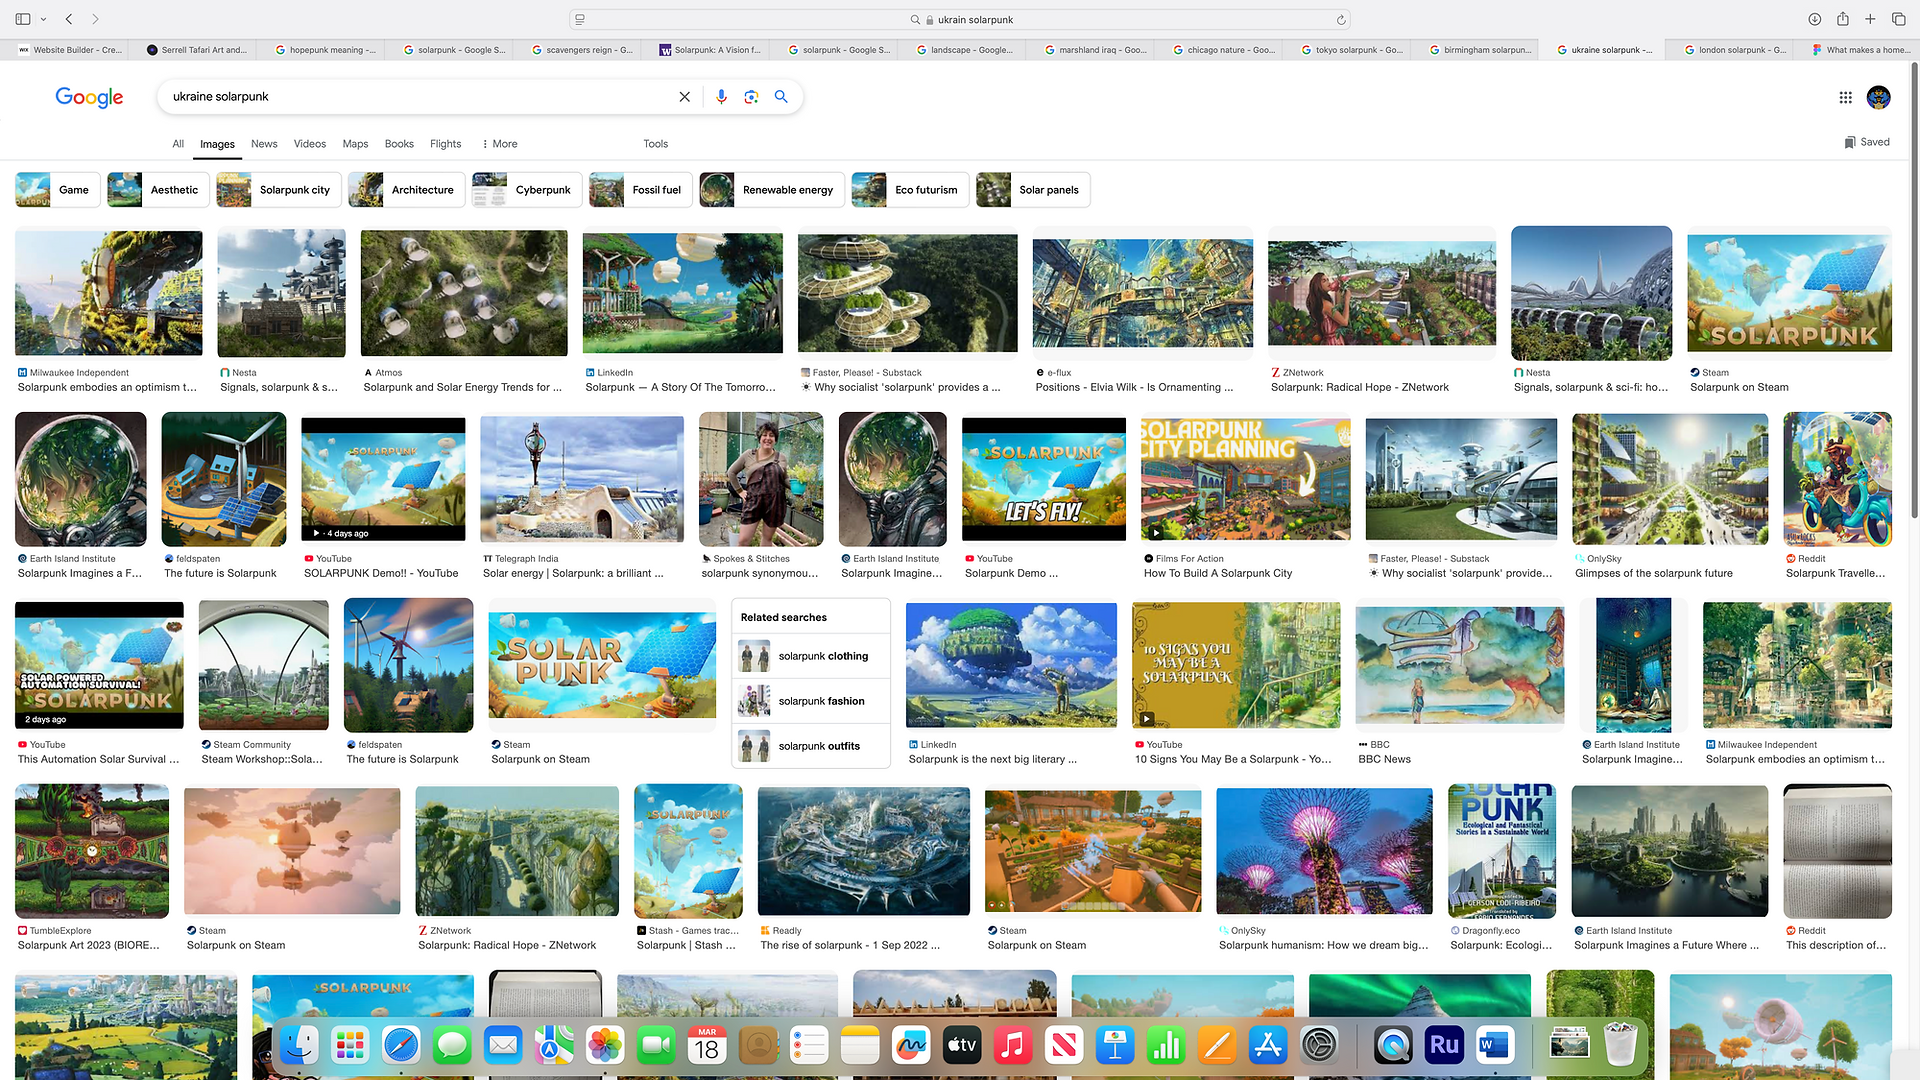This screenshot has width=1920, height=1080.
Task: Switch to the All results tab
Action: tap(178, 144)
